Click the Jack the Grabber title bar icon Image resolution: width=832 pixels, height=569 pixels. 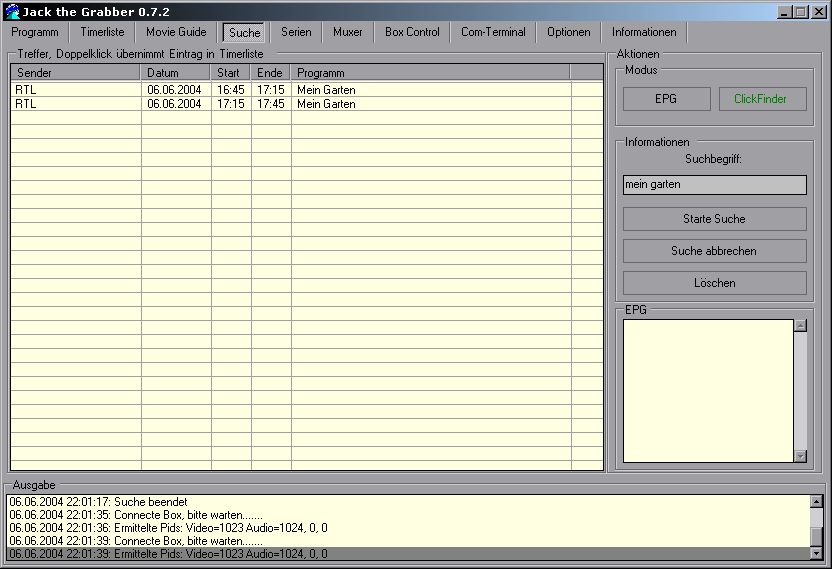pyautogui.click(x=12, y=11)
